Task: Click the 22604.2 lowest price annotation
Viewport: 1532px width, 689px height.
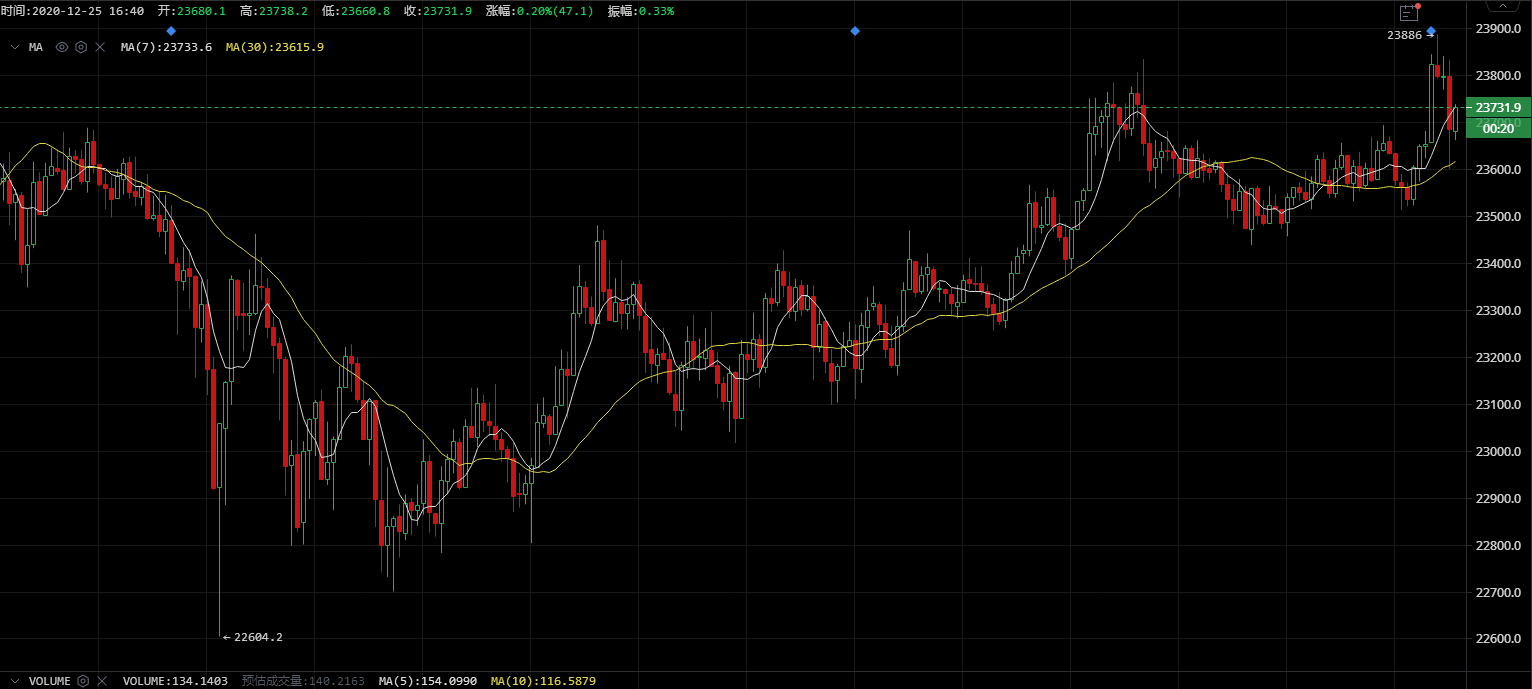Action: 257,637
